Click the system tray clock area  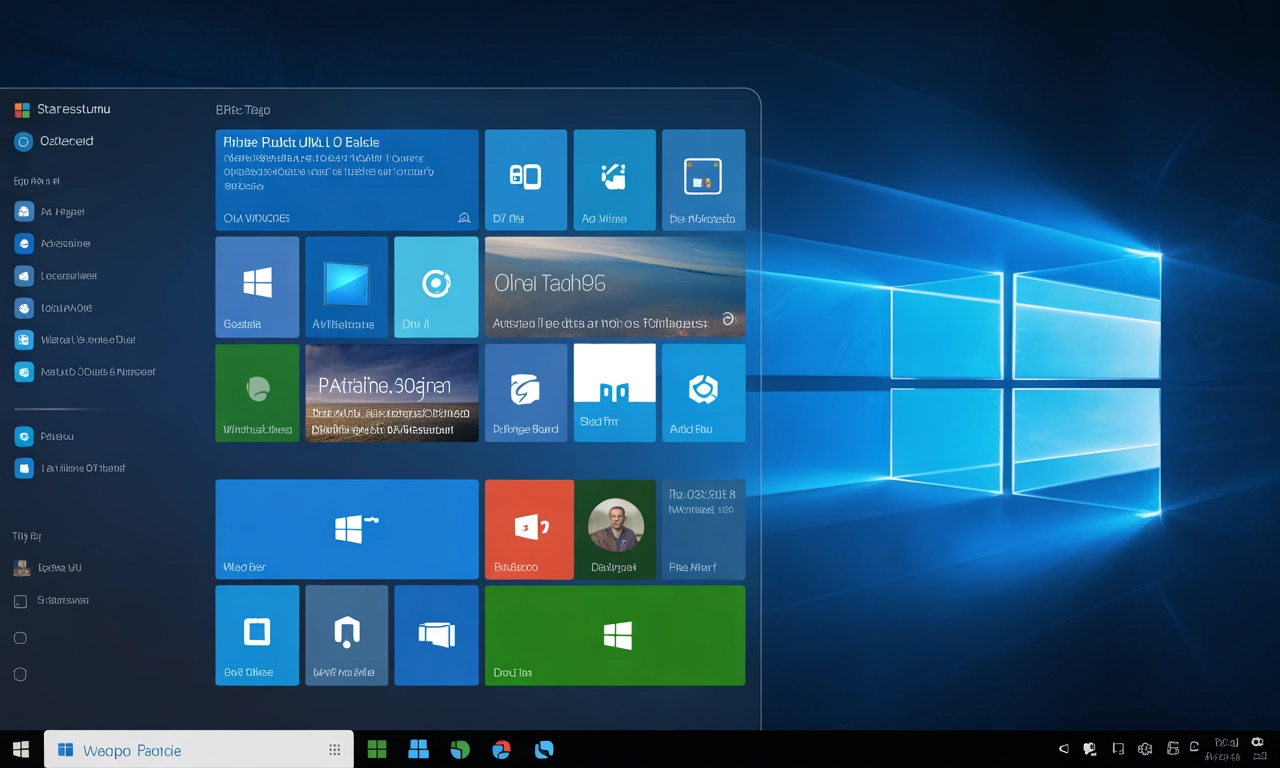pyautogui.click(x=1225, y=749)
